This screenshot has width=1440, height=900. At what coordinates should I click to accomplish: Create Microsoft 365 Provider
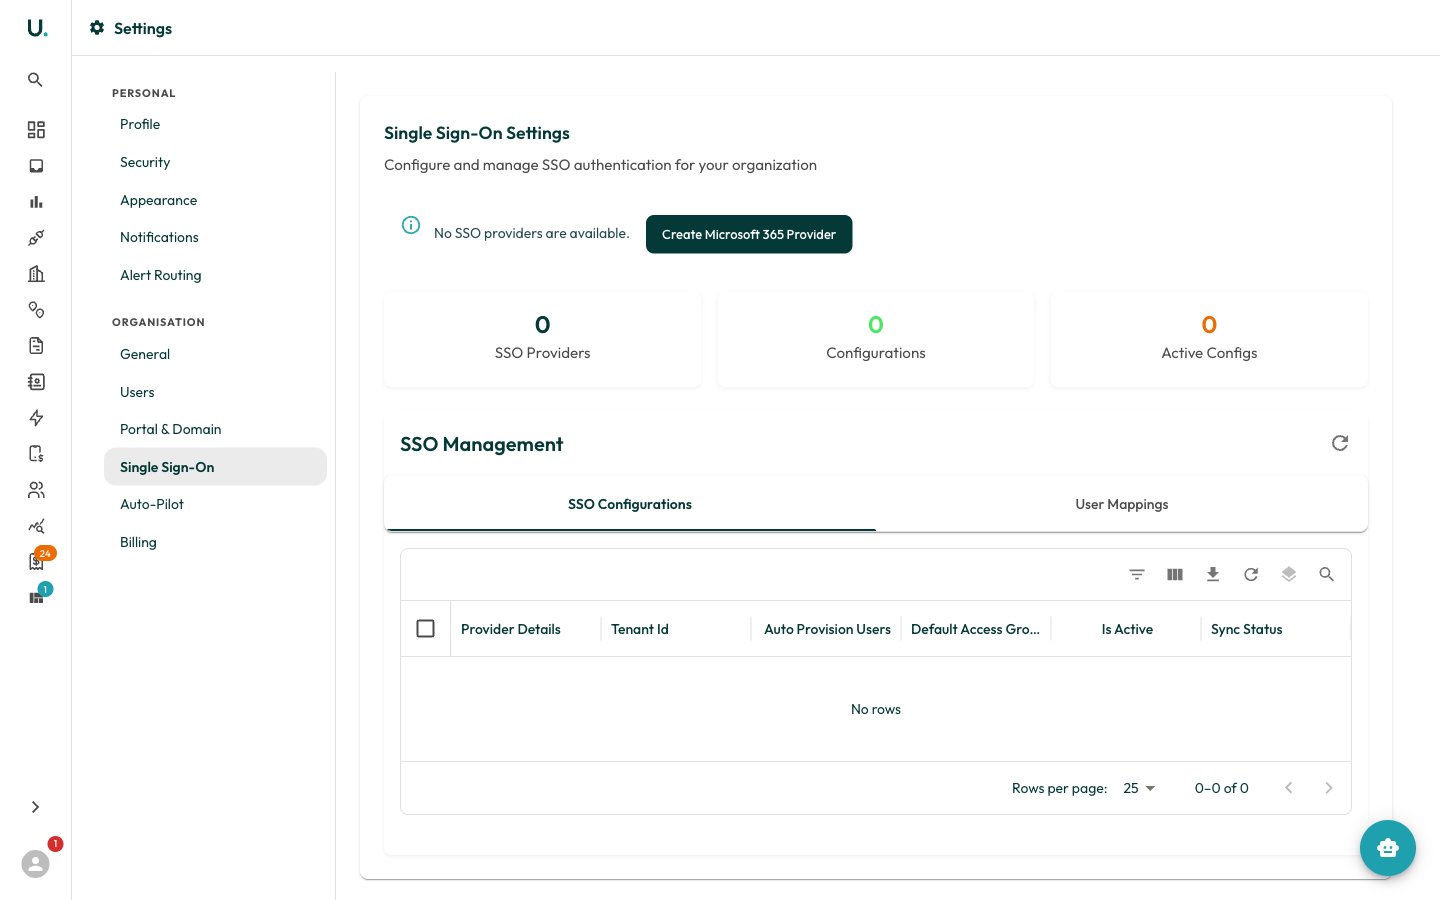pyautogui.click(x=749, y=235)
